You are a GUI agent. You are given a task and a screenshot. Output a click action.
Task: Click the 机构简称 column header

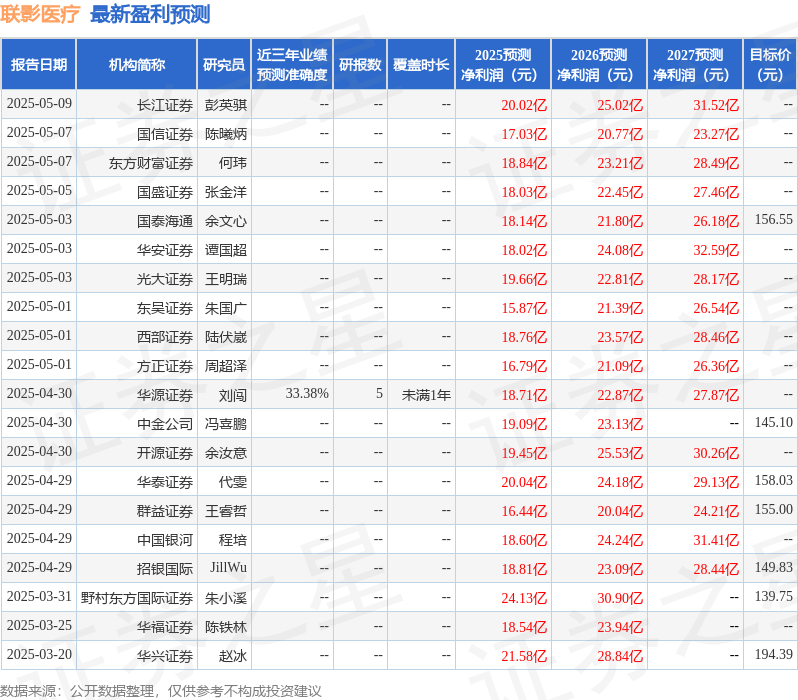point(136,65)
